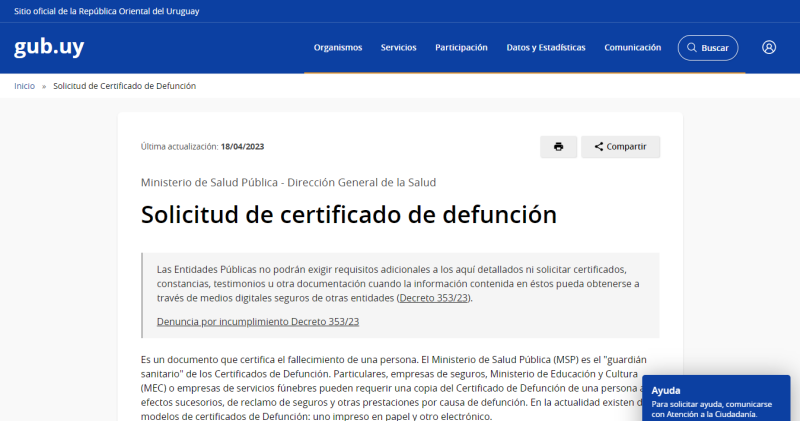
Task: Select Servicios in the navigation bar
Action: point(398,48)
